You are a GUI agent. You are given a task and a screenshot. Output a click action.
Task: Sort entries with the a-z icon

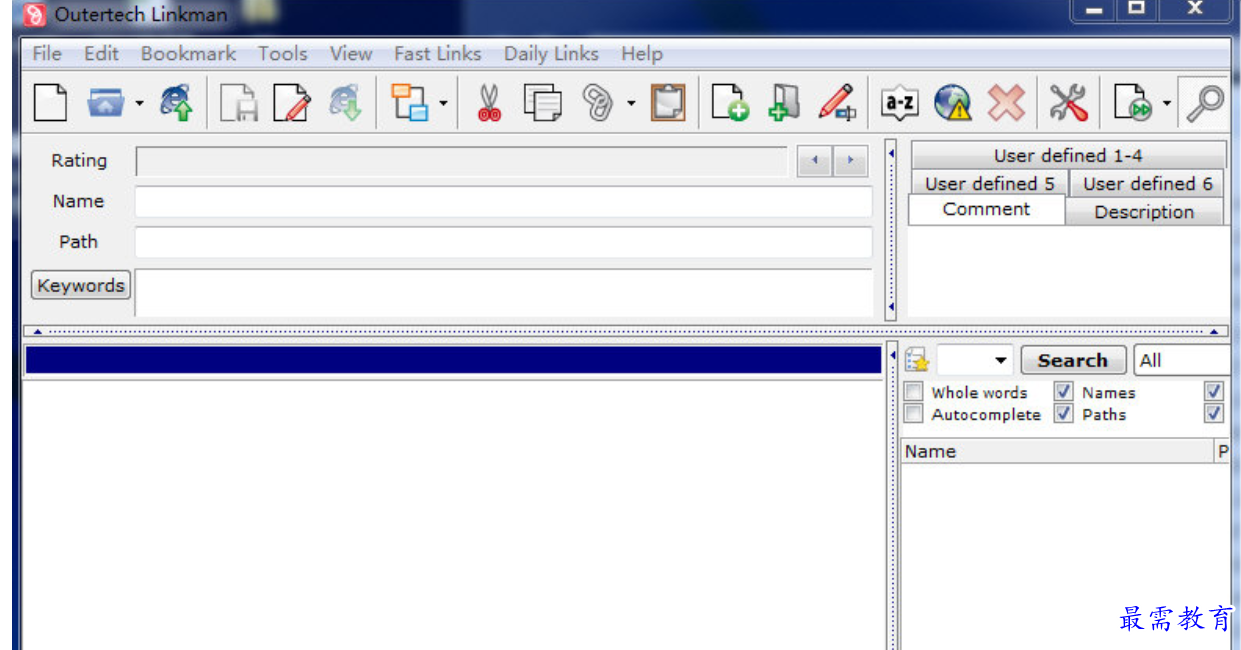(899, 103)
